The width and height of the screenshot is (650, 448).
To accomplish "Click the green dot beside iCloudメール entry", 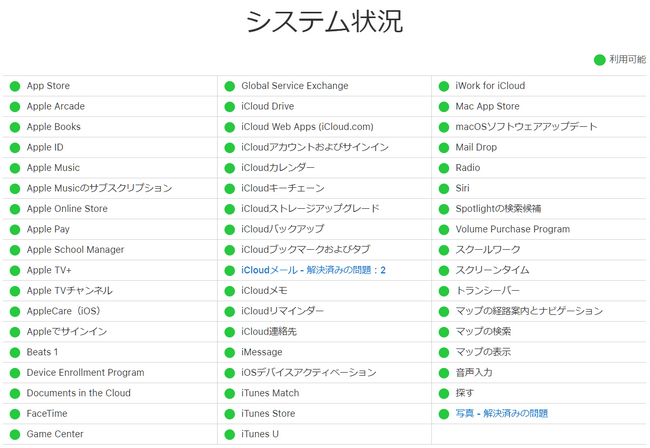I will coord(230,271).
